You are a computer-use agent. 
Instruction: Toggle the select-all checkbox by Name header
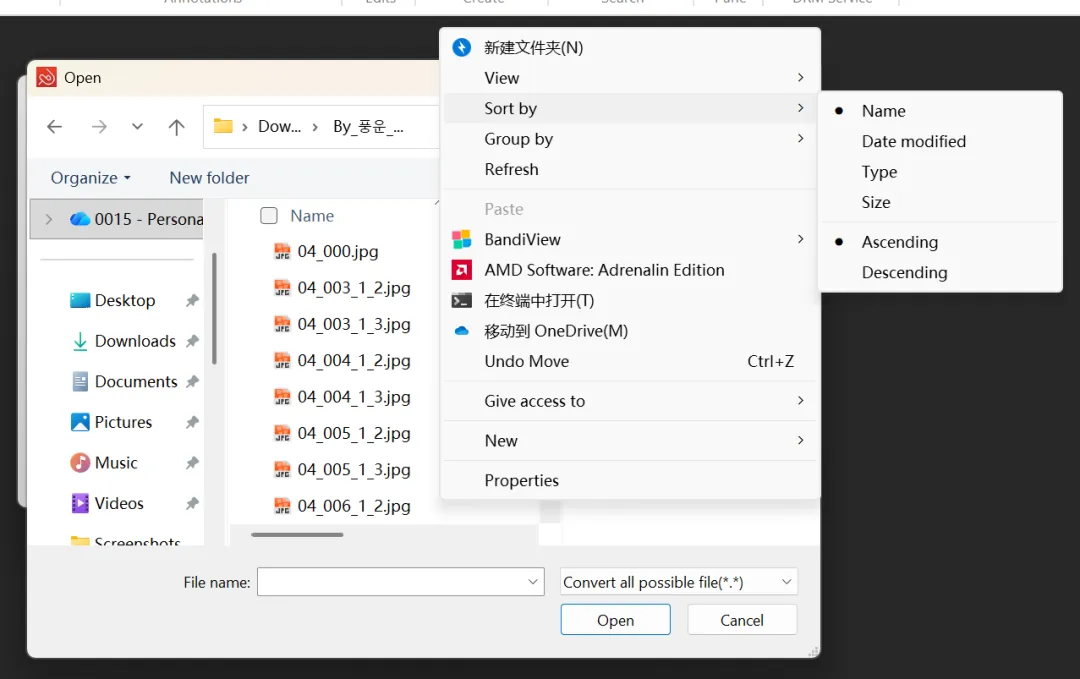(x=269, y=216)
